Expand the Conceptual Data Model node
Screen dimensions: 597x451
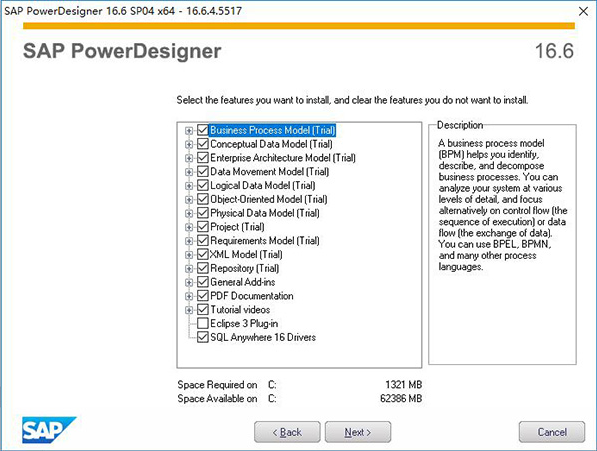pos(188,144)
